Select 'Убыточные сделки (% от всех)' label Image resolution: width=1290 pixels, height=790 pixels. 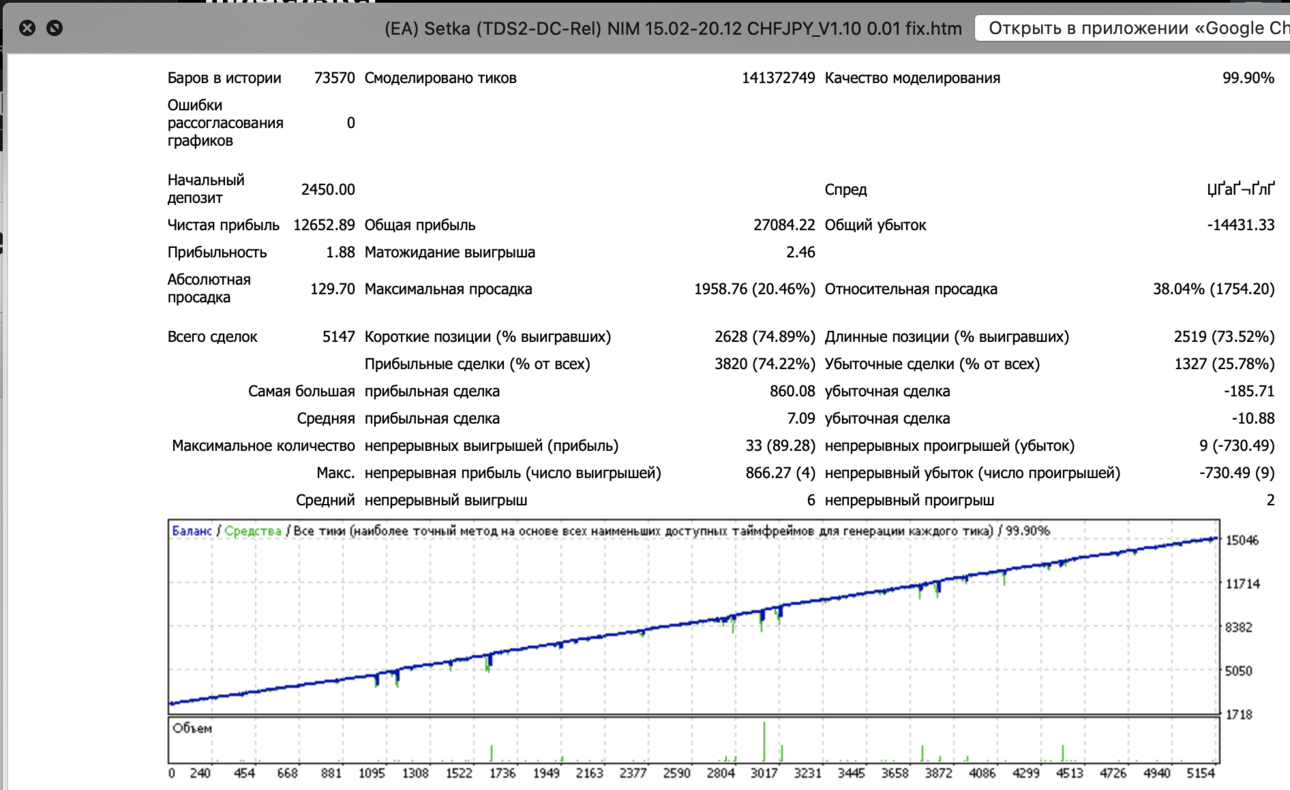932,364
